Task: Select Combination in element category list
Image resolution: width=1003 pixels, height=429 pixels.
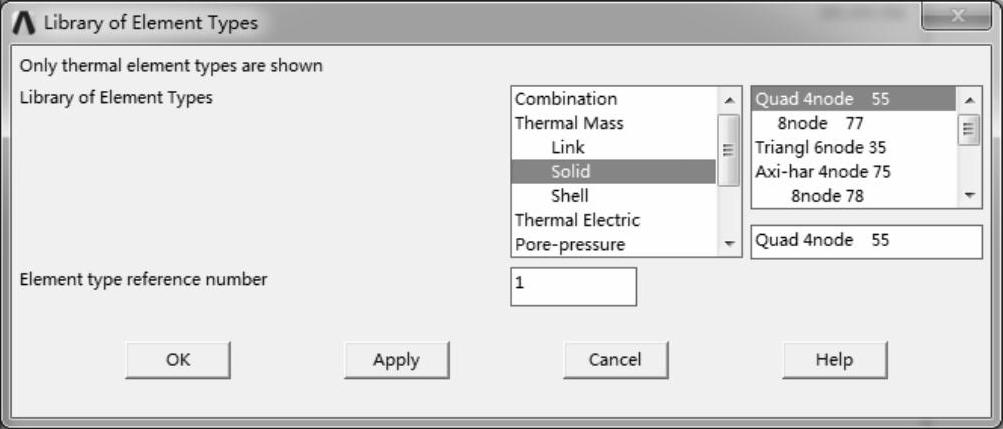Action: click(x=565, y=99)
